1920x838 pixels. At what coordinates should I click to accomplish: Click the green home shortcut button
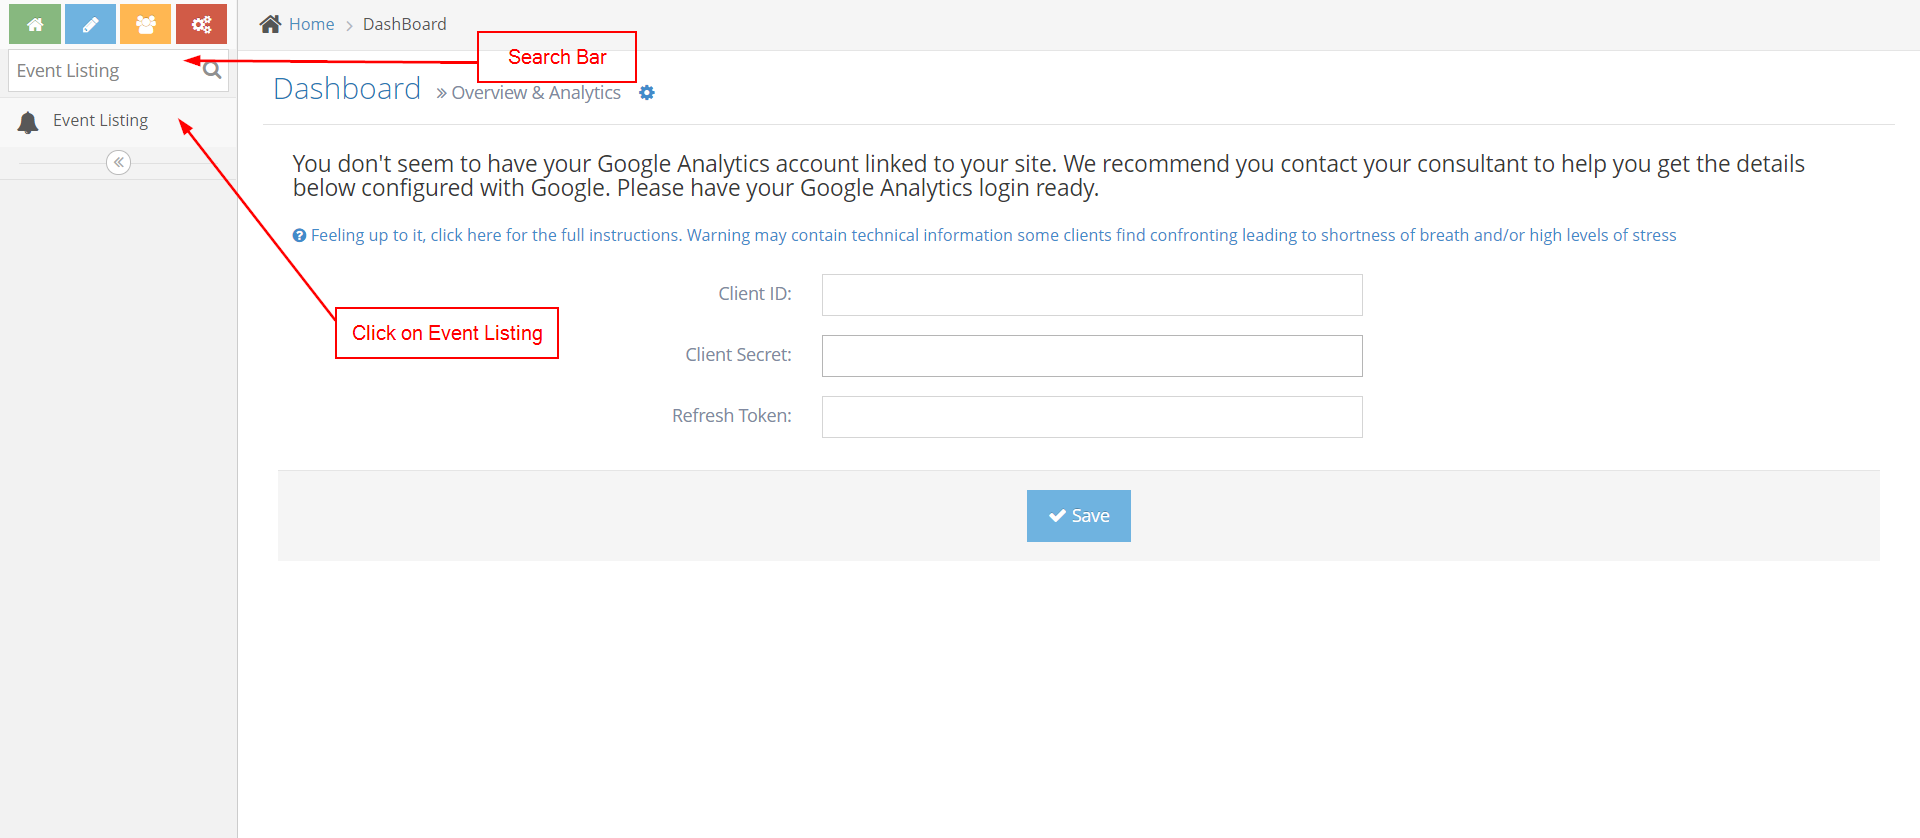(35, 24)
